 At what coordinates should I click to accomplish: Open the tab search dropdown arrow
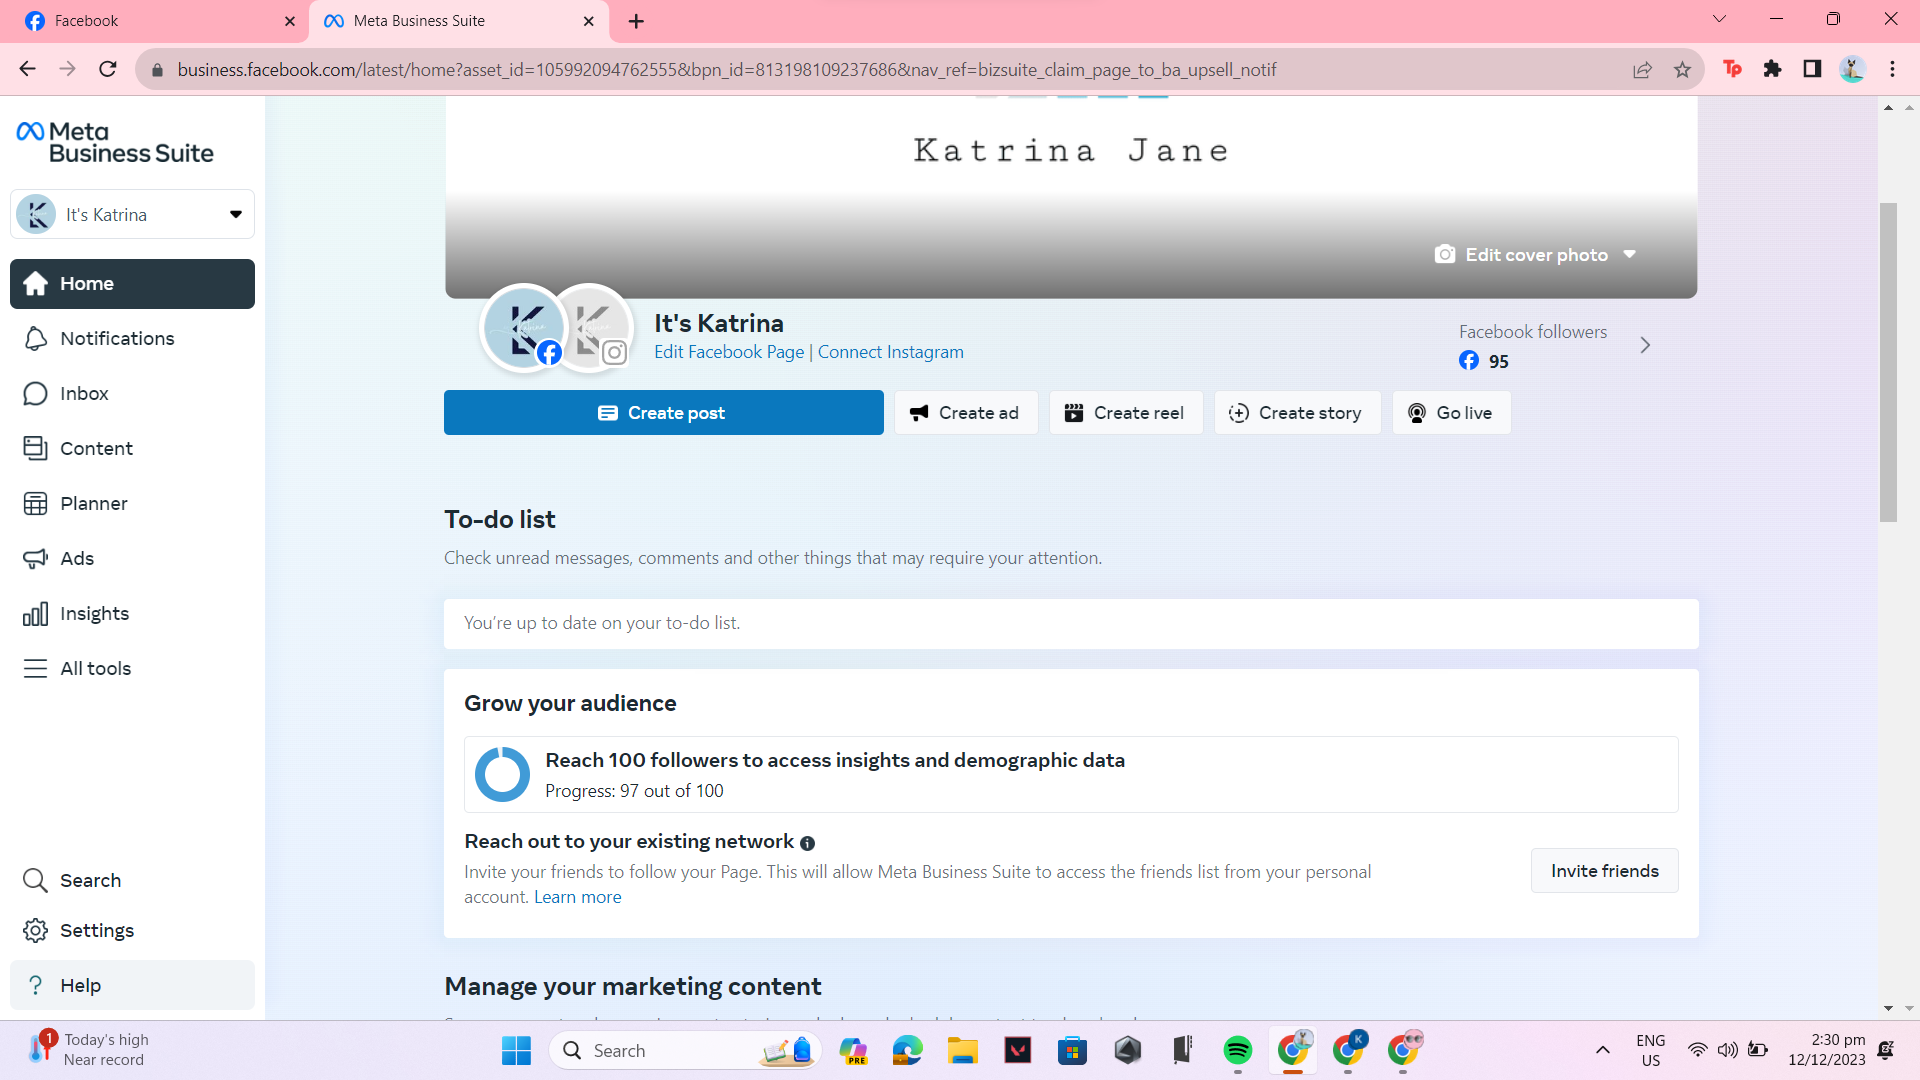tap(1720, 19)
